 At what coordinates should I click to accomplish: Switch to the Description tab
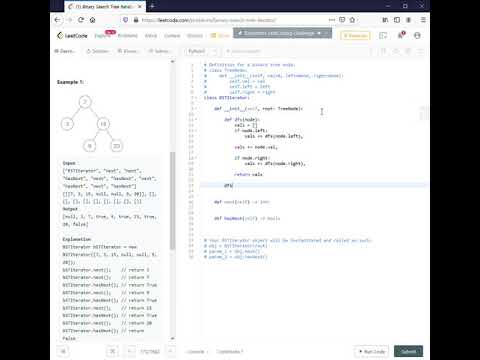pyautogui.click(x=65, y=51)
